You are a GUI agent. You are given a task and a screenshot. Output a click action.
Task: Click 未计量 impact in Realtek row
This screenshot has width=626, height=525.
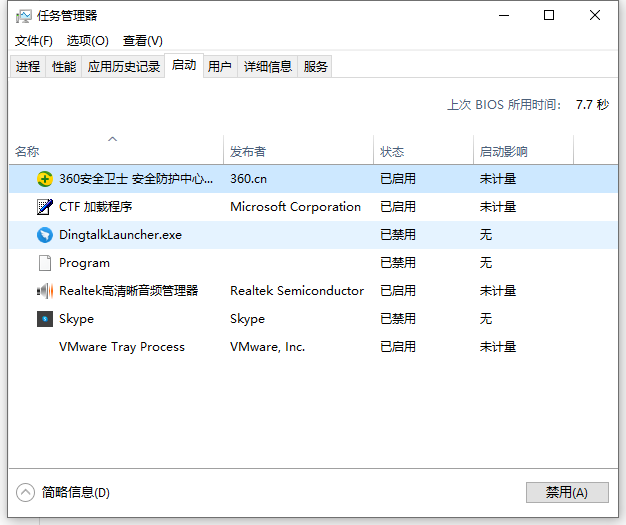coord(498,291)
